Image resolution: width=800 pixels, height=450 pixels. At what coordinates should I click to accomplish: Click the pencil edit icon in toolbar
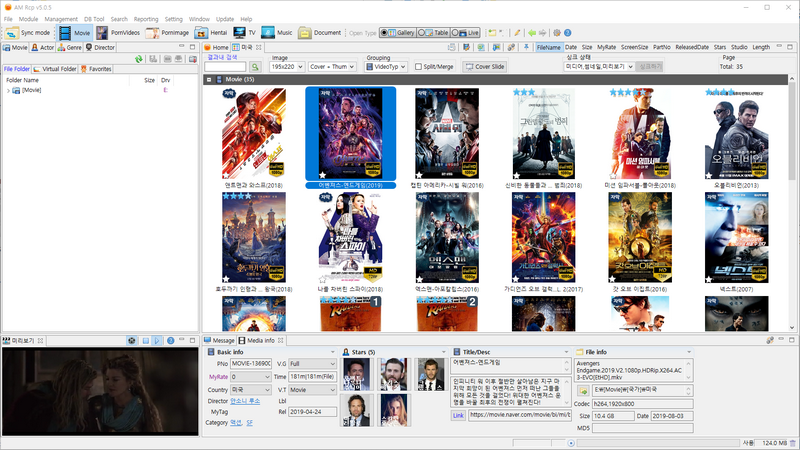pos(517,33)
